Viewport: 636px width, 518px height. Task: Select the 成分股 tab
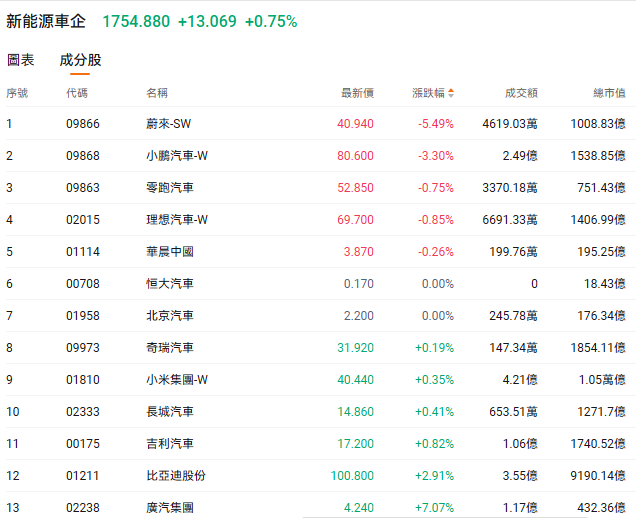tap(80, 60)
